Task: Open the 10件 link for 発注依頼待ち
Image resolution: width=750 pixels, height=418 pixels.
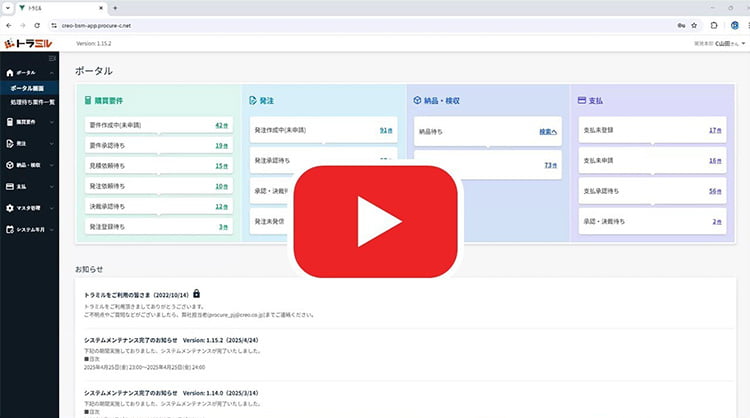Action: coord(221,186)
